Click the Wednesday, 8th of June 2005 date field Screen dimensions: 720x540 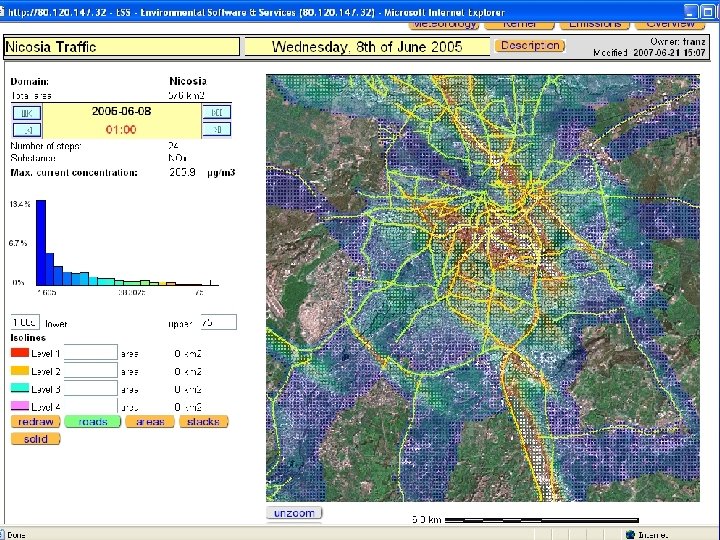point(367,47)
